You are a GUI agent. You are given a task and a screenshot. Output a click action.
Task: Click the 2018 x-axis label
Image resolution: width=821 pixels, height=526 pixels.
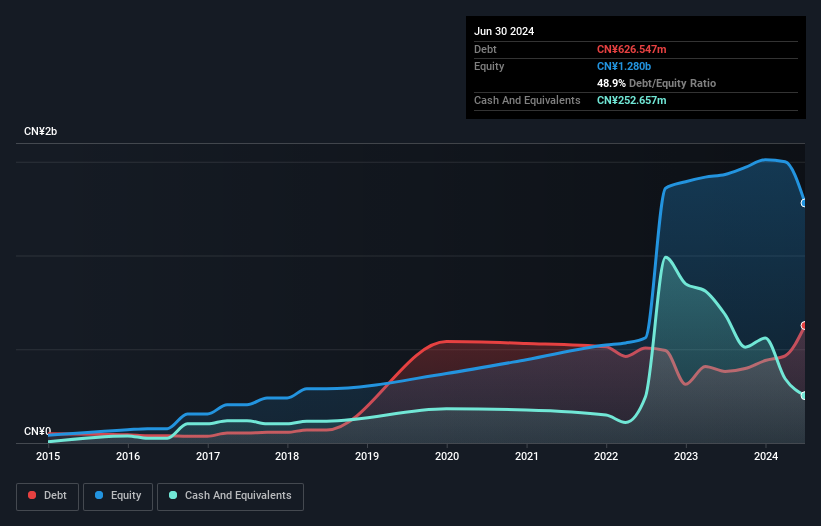[x=287, y=456]
